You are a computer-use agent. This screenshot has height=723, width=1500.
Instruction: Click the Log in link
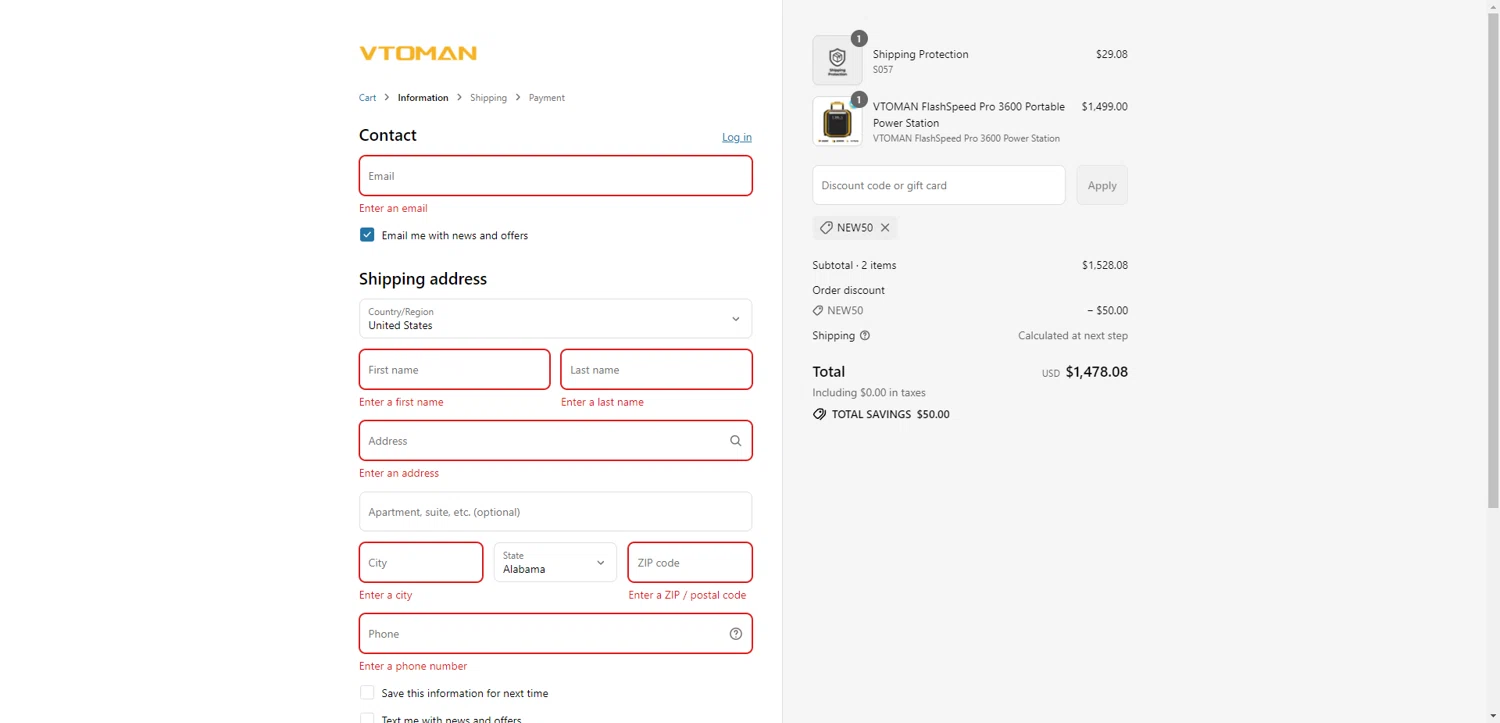[x=737, y=137]
